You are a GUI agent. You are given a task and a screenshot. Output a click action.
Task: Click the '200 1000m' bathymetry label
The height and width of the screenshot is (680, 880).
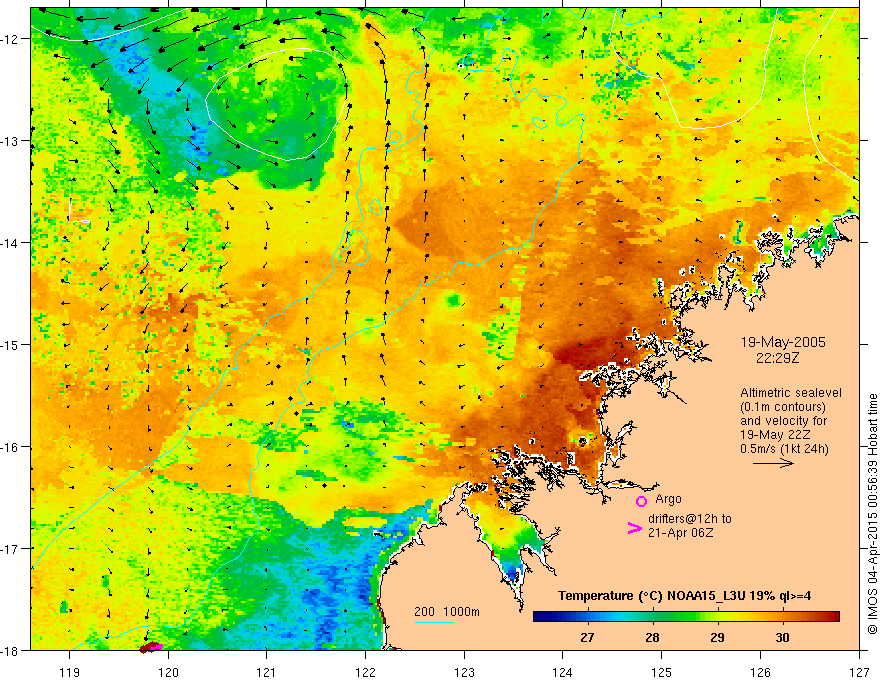[x=447, y=612]
